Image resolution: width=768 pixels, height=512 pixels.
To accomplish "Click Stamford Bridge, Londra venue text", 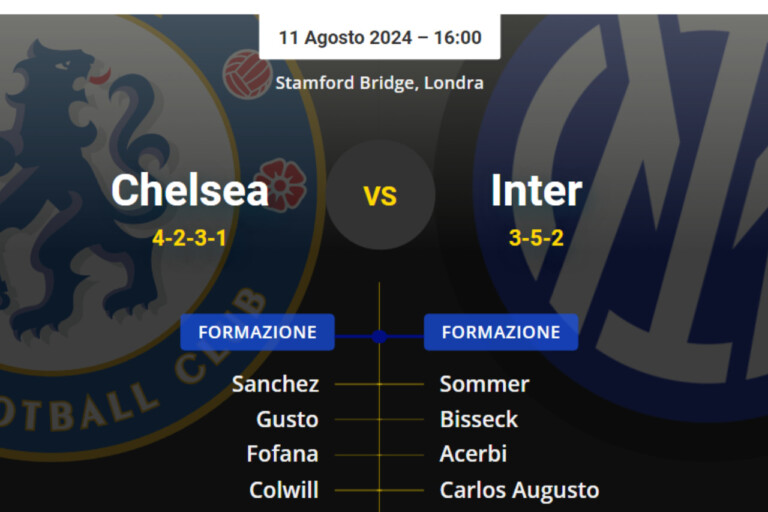I will click(380, 82).
